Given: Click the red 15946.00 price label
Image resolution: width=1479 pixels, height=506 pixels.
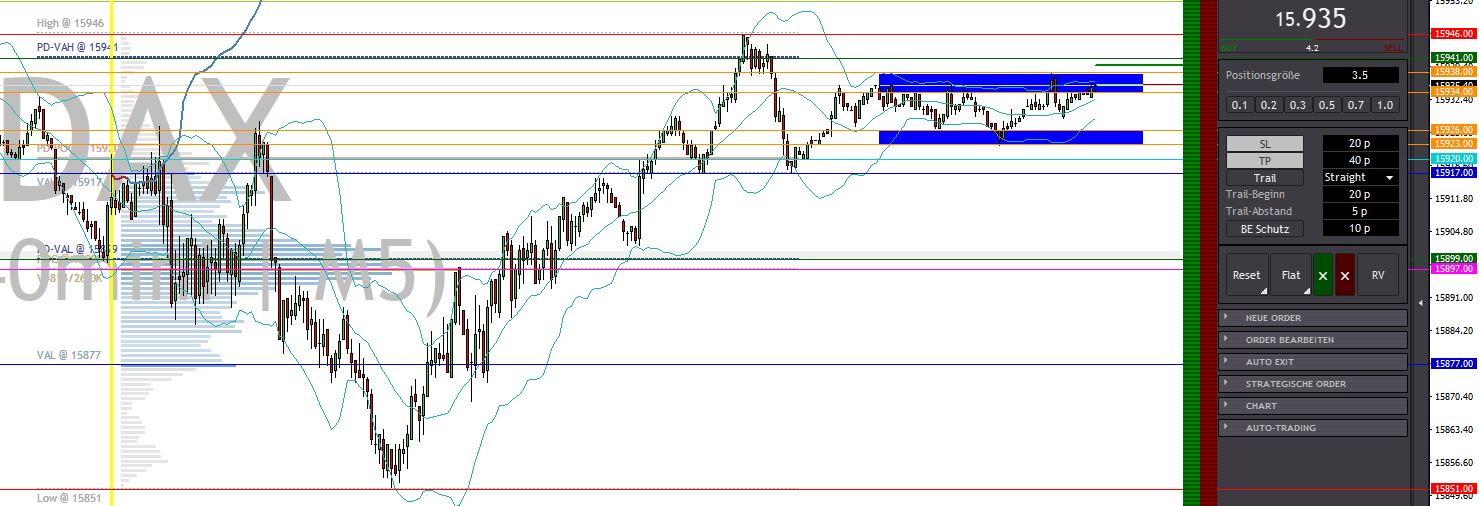Looking at the screenshot, I should click(x=1454, y=33).
